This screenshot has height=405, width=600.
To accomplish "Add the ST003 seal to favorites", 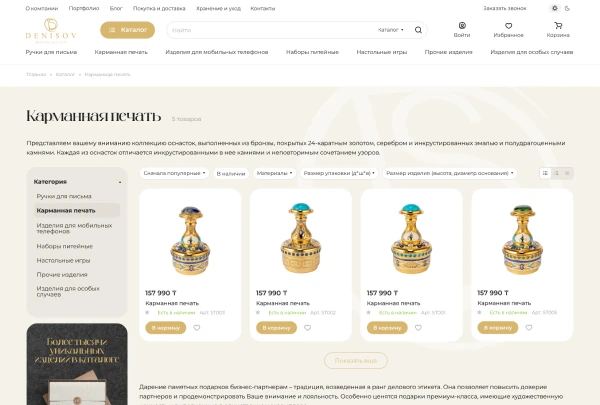I will (x=197, y=328).
